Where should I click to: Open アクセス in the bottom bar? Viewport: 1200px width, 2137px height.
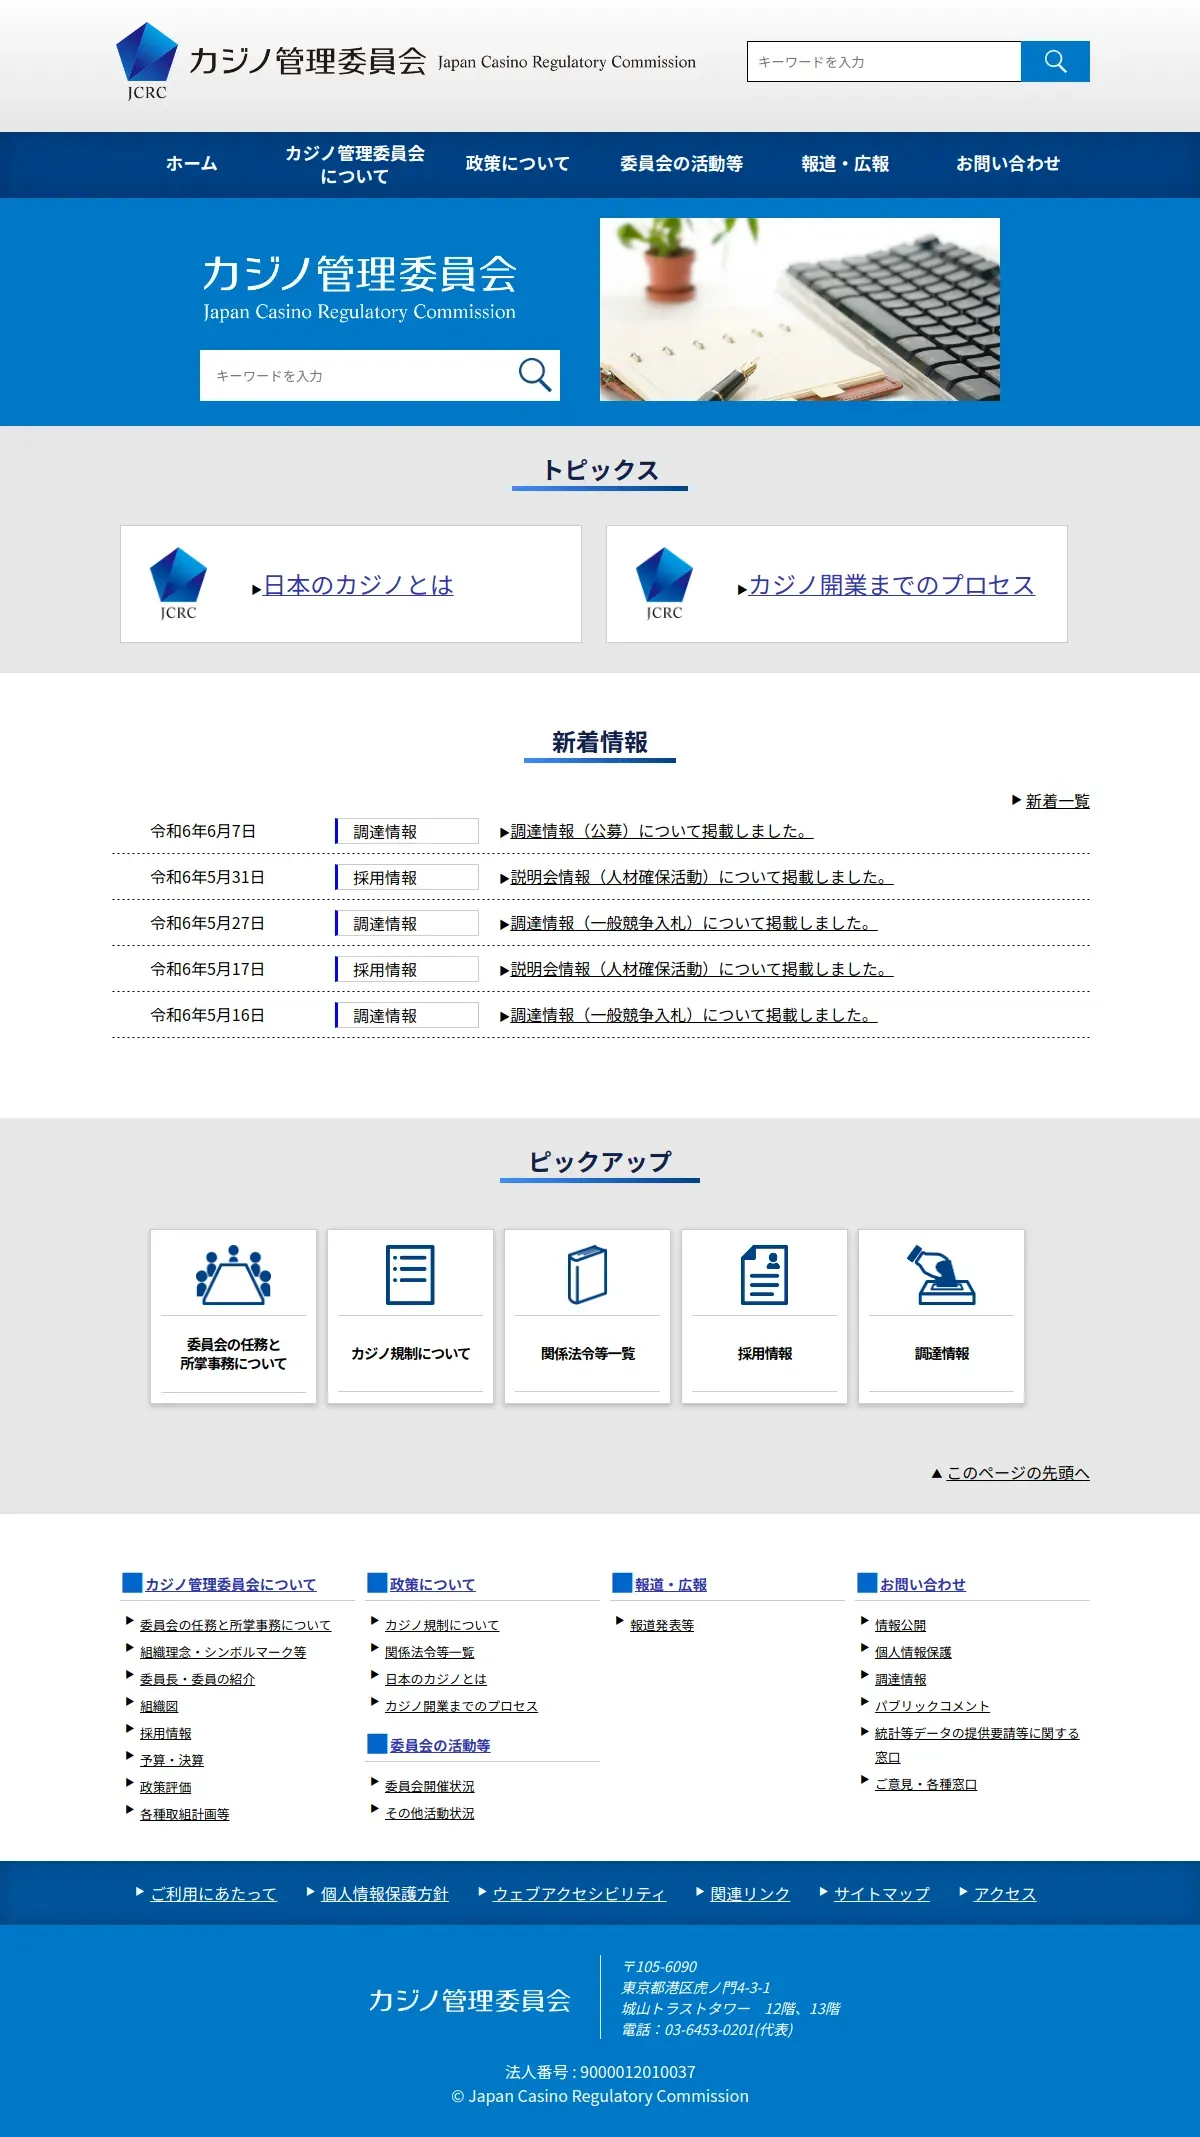1005,1894
